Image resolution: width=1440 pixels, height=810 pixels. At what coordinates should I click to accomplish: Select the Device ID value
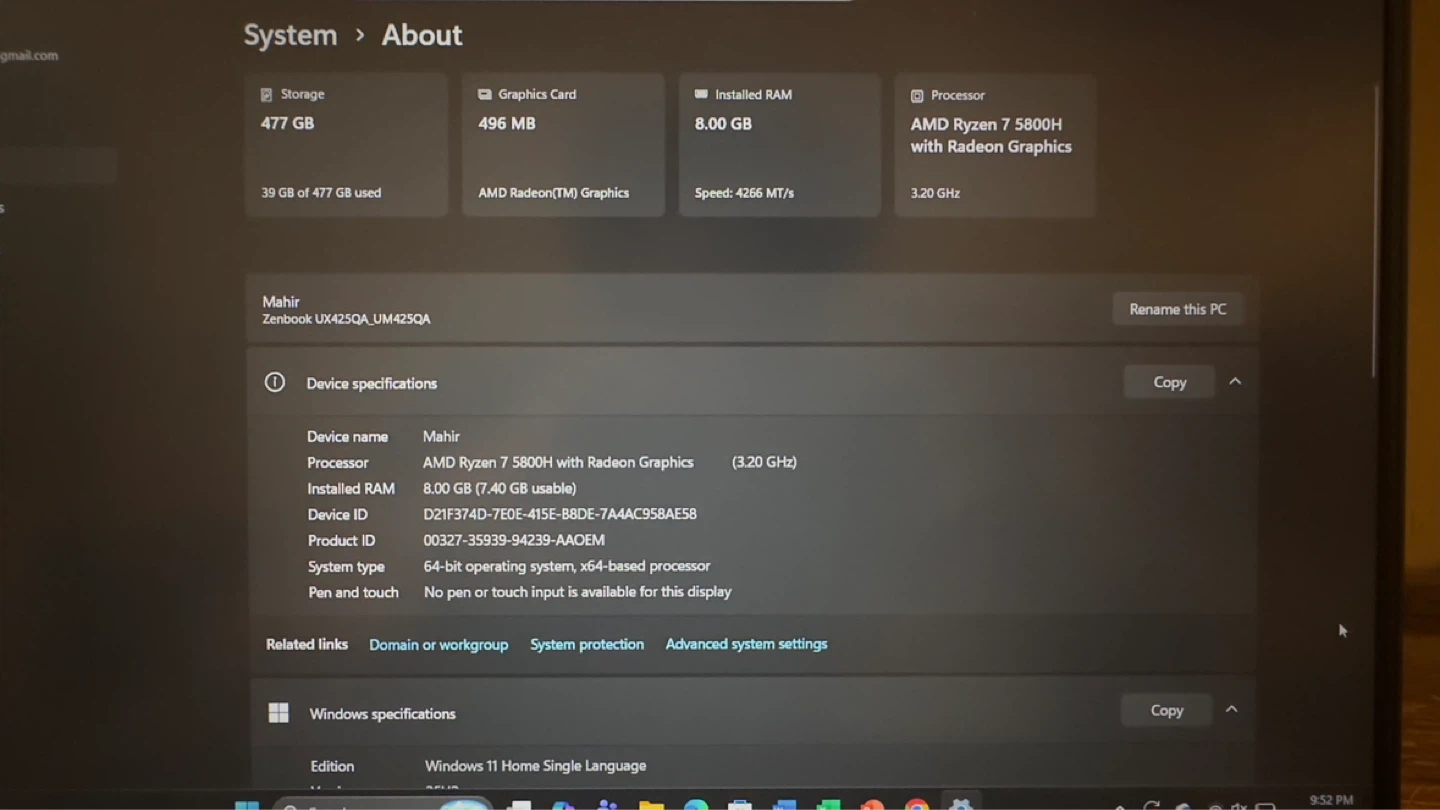click(x=560, y=514)
